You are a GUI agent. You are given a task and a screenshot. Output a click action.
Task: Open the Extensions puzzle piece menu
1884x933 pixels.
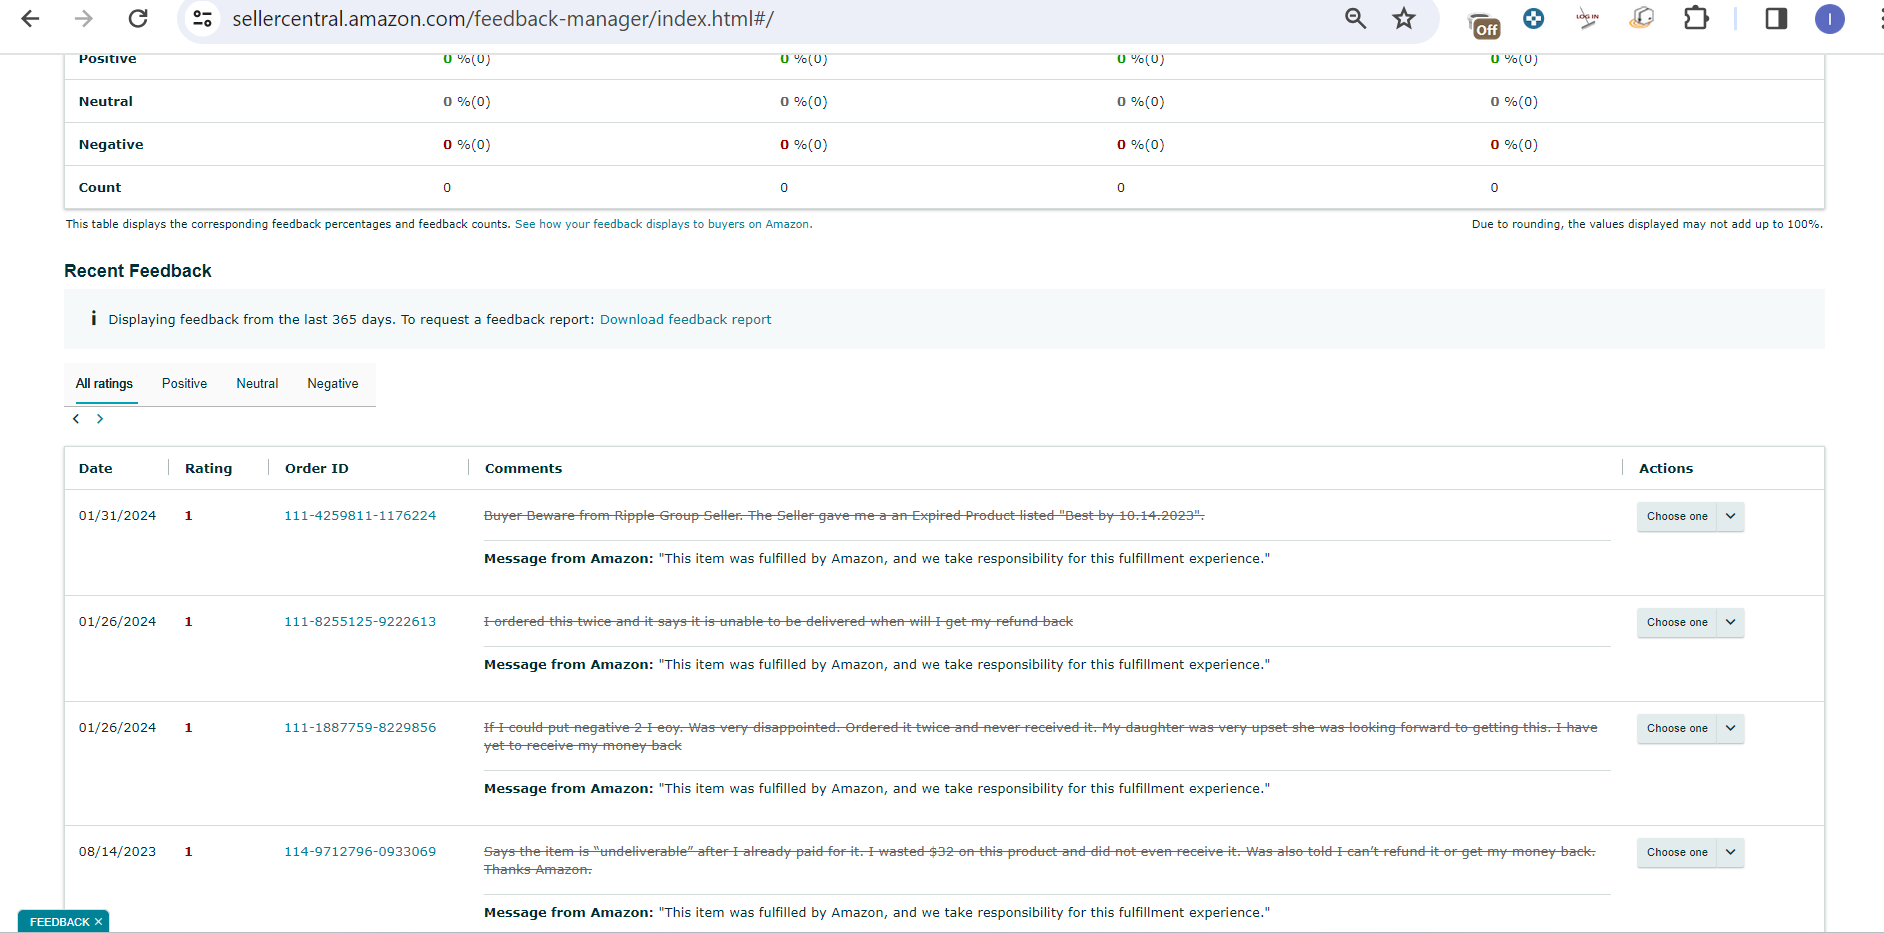(x=1696, y=18)
